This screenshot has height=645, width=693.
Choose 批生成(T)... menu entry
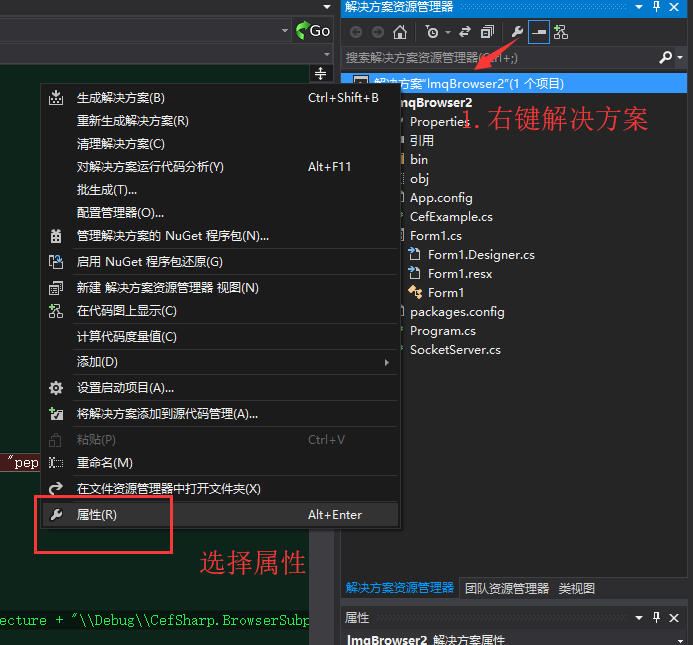click(220, 190)
